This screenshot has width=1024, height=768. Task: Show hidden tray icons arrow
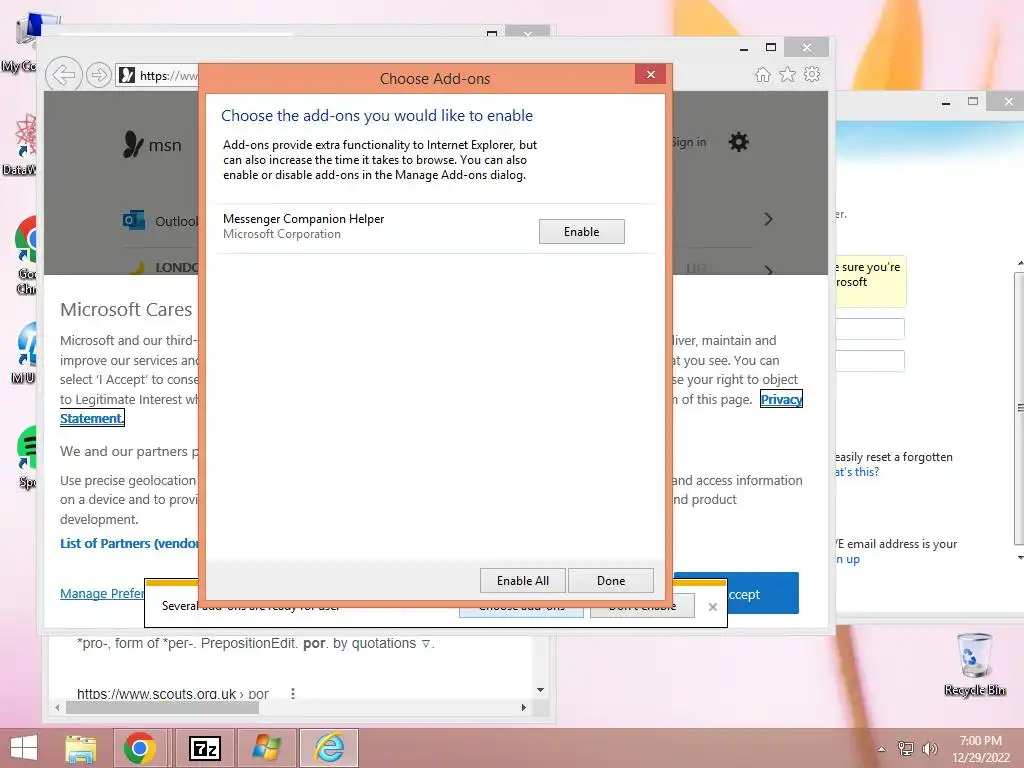881,749
